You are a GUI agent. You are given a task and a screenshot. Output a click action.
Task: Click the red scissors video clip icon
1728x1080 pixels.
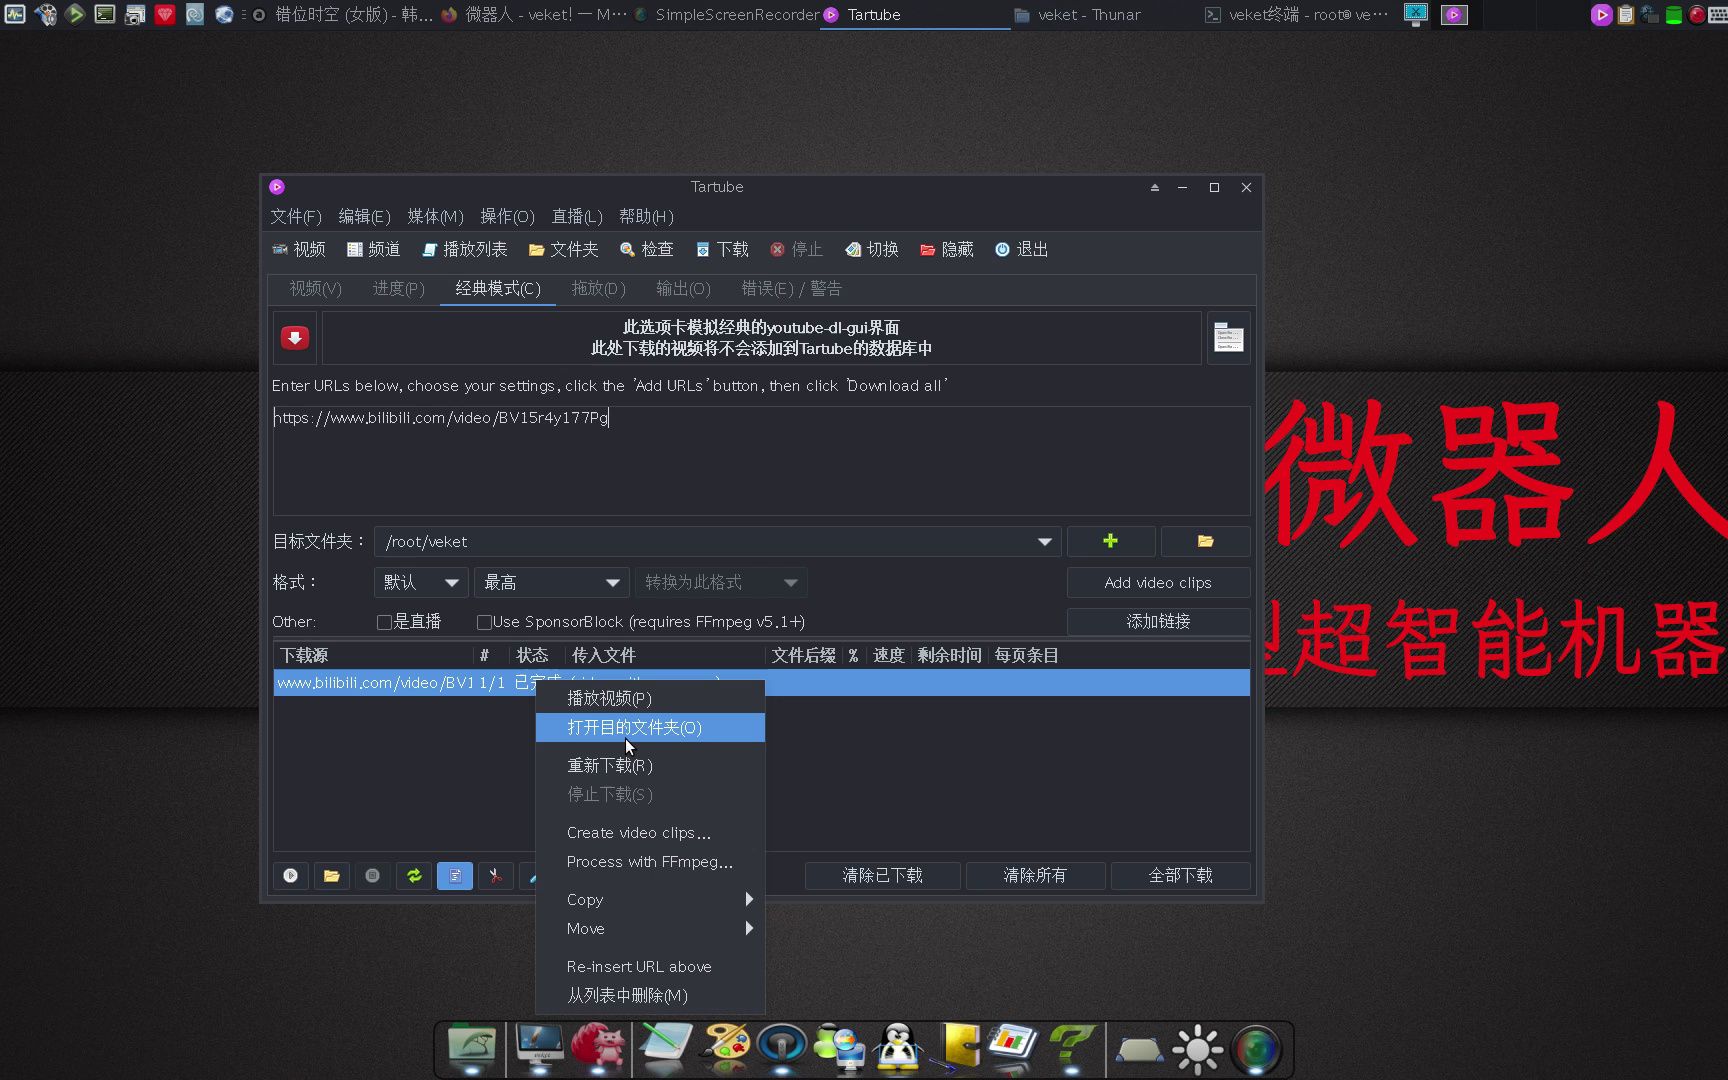coord(495,875)
